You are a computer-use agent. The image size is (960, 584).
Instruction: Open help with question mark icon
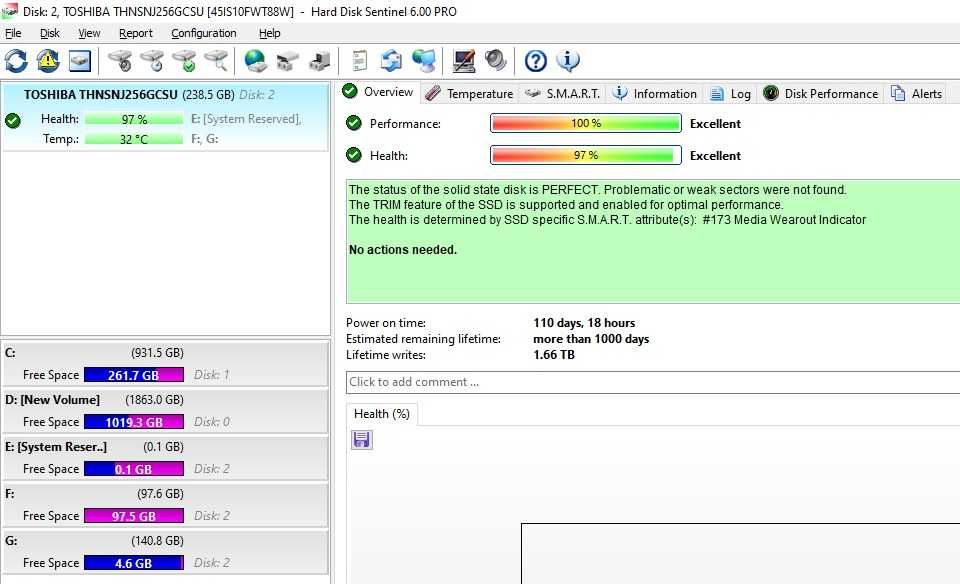tap(536, 61)
